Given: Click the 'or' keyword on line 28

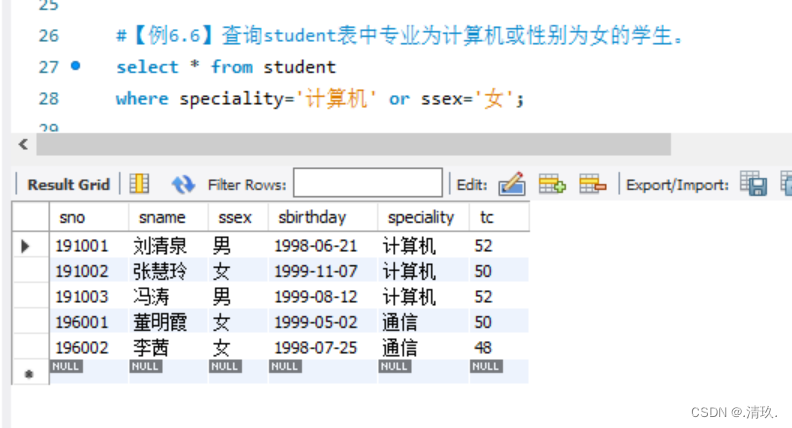Looking at the screenshot, I should coord(399,99).
